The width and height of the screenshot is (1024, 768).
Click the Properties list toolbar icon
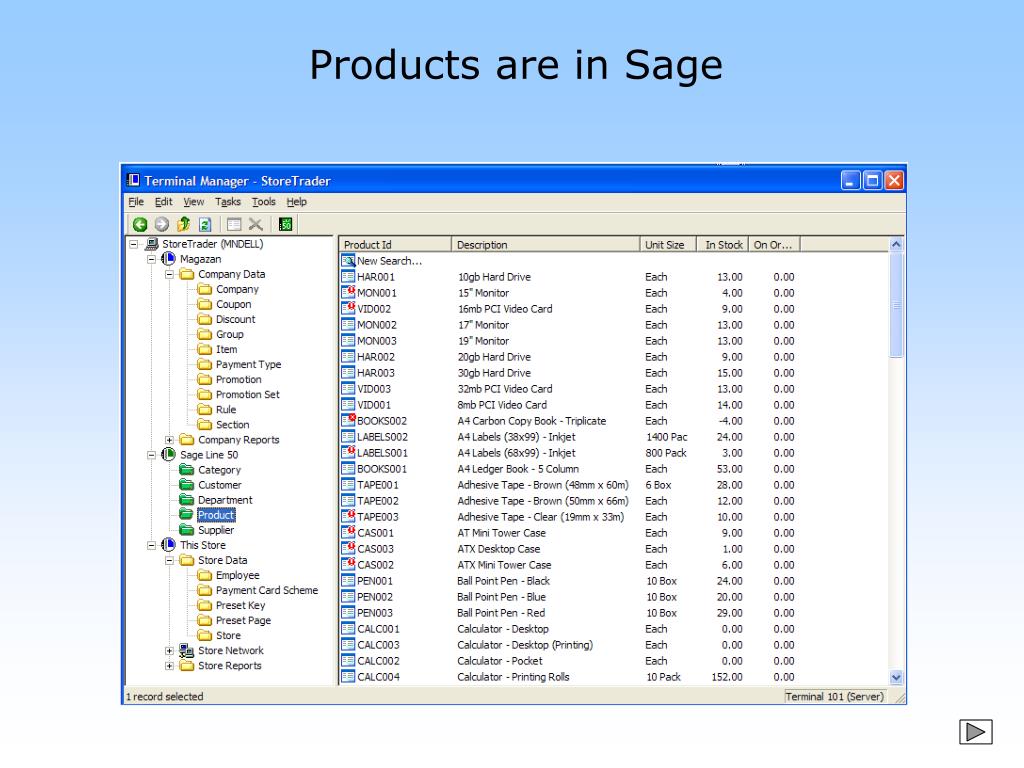tap(234, 225)
